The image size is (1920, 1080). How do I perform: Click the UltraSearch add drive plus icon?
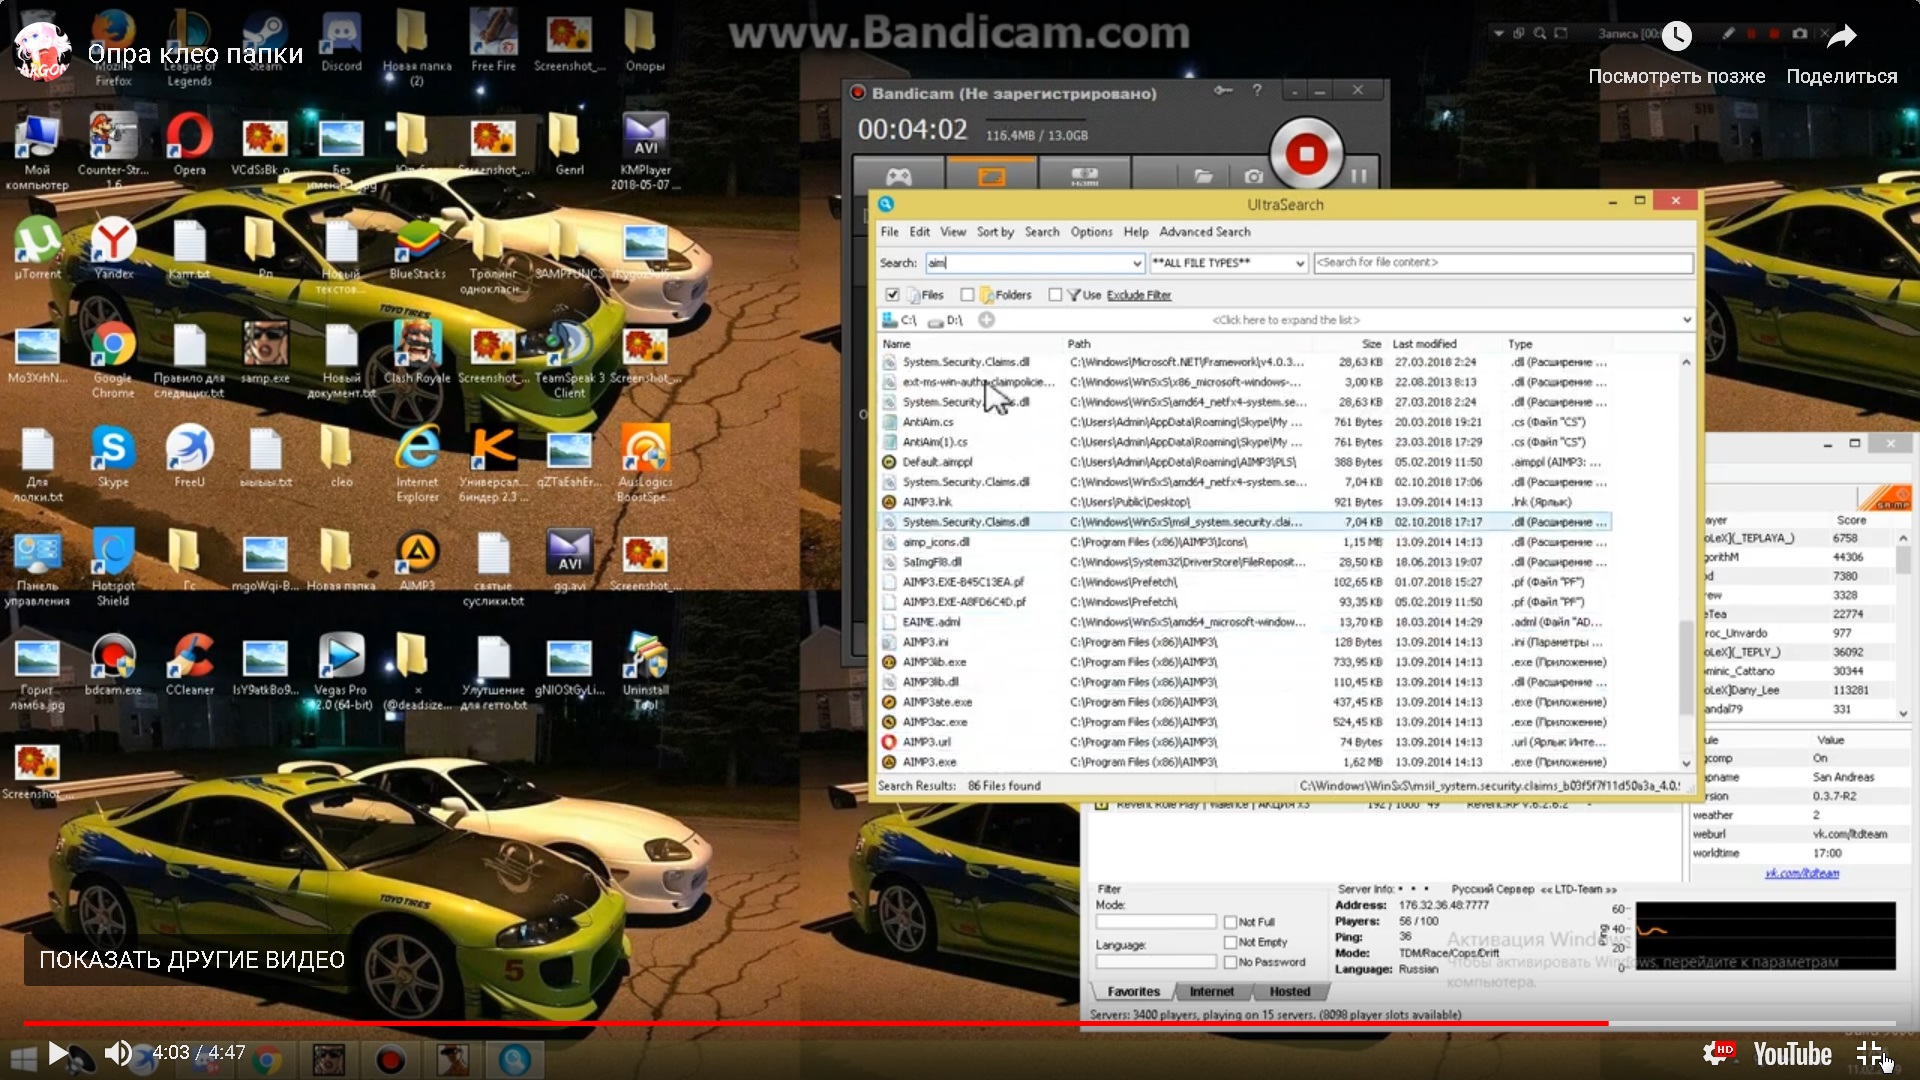click(x=987, y=320)
